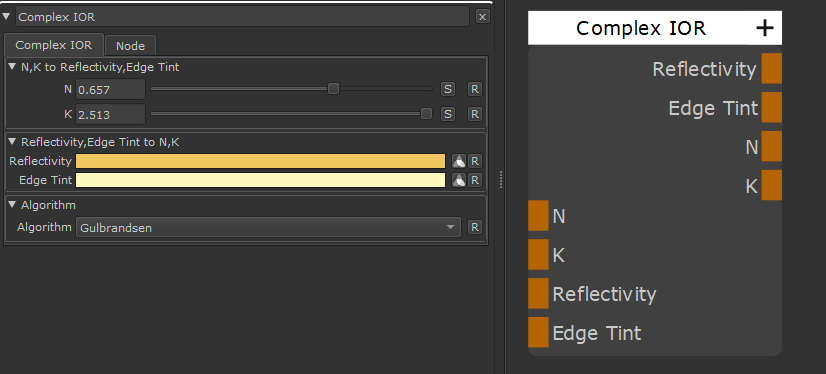Select the Complex IOR tab
Image resolution: width=826 pixels, height=374 pixels.
(53, 45)
